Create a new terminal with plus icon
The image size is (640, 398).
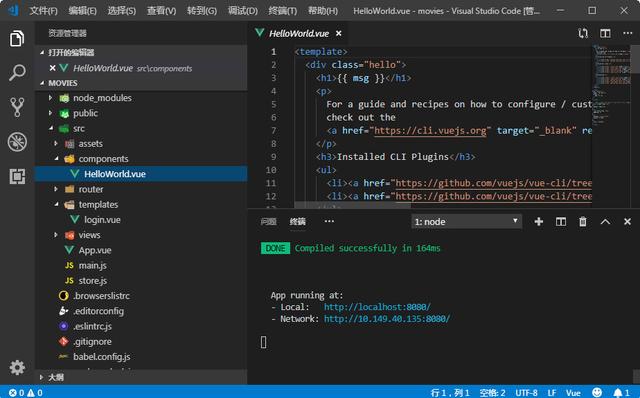click(539, 222)
